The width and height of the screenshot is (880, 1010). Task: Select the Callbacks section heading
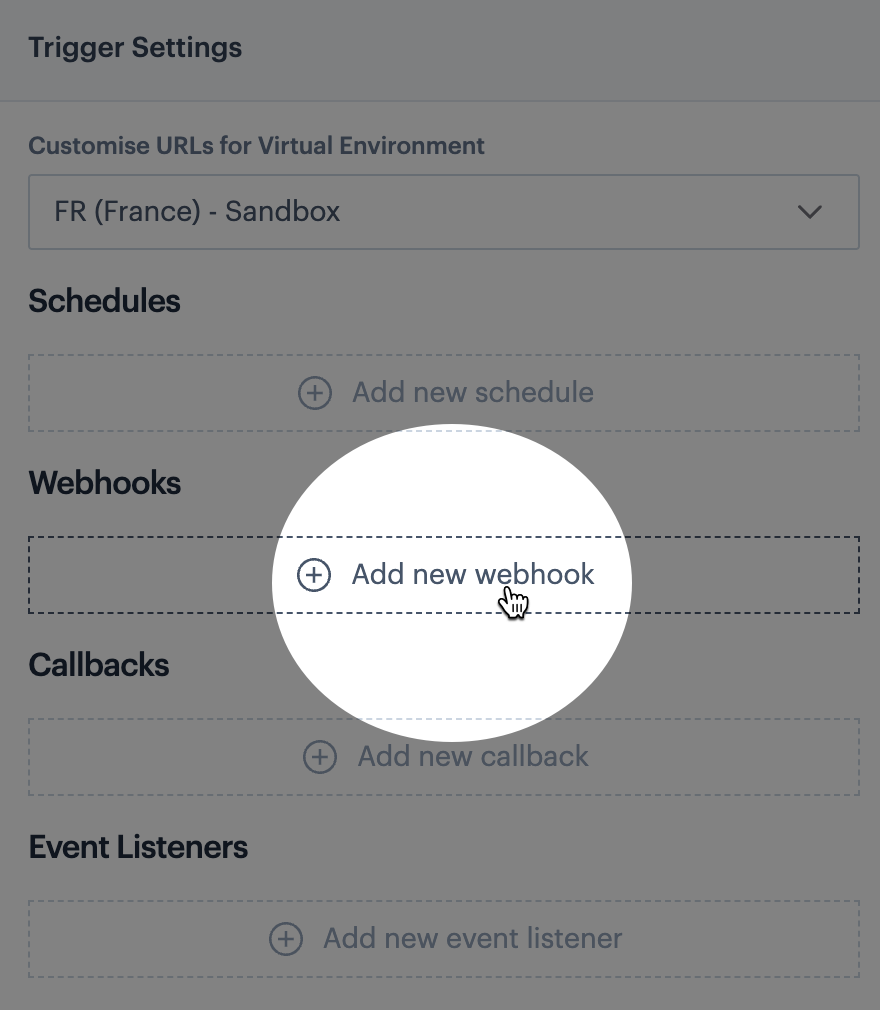99,665
